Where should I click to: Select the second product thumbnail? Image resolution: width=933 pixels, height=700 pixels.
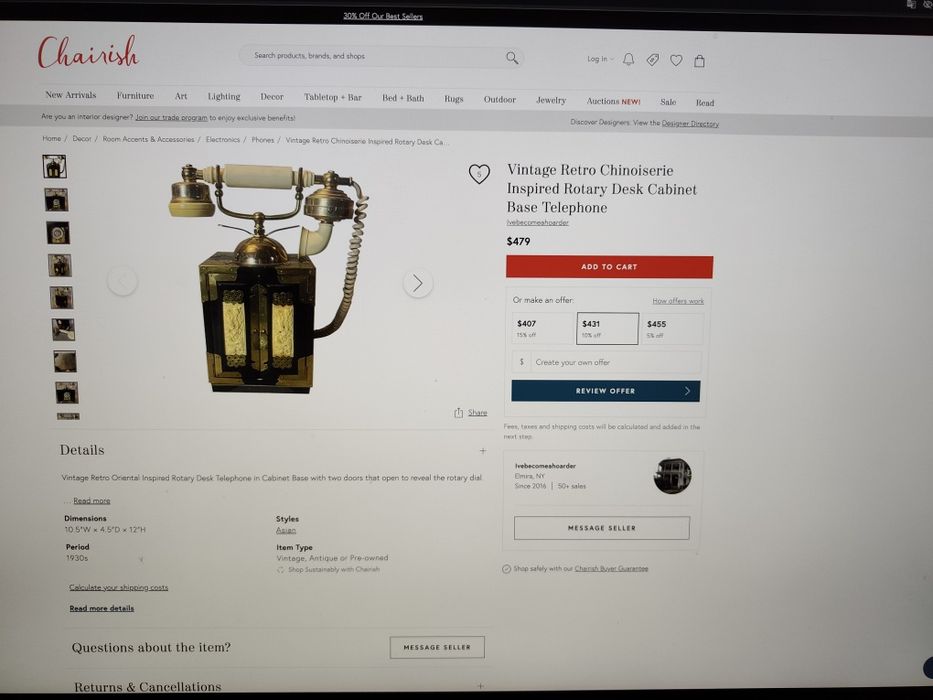(57, 200)
